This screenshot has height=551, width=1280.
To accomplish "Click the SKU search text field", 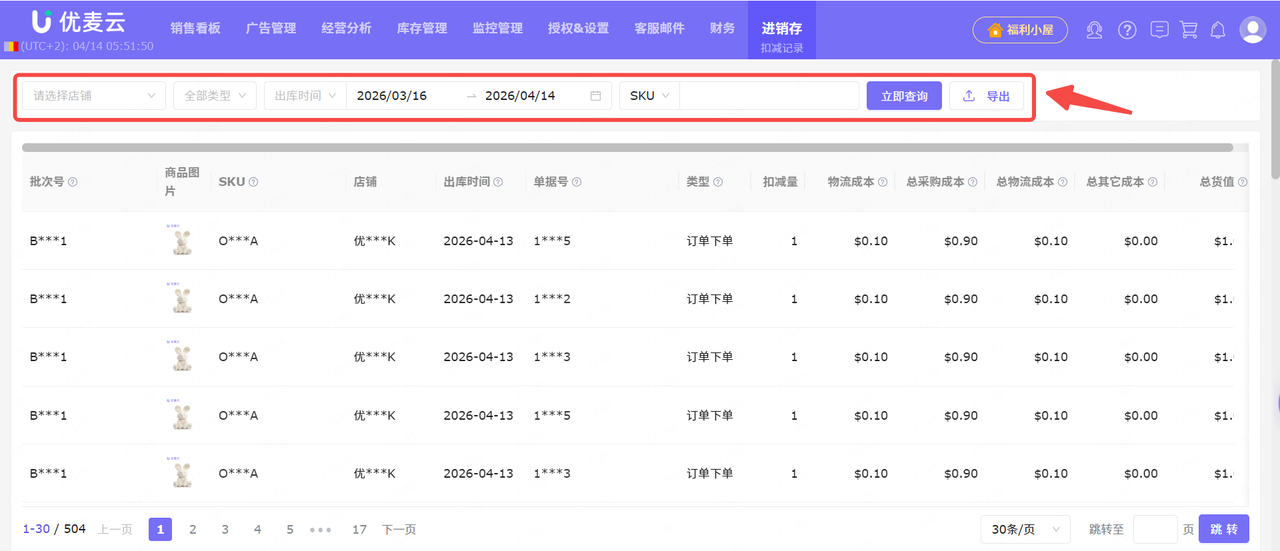I will 768,96.
